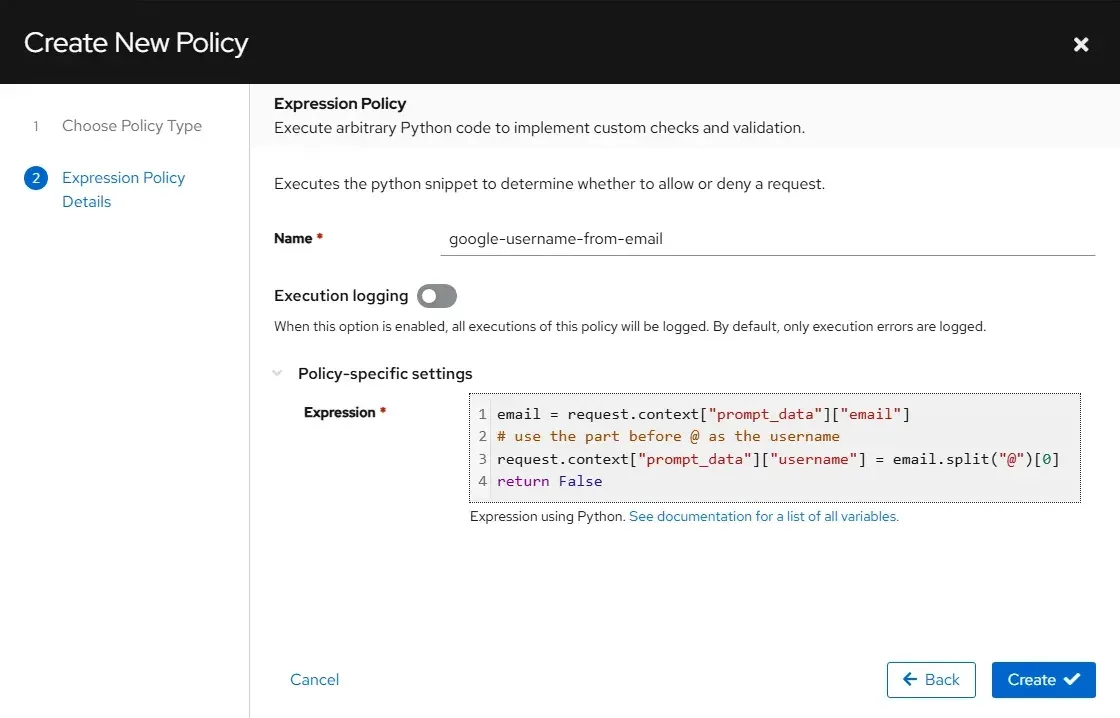Screen dimensions: 1120x718
Task: Click the step 2 number badge
Action: [x=36, y=178]
